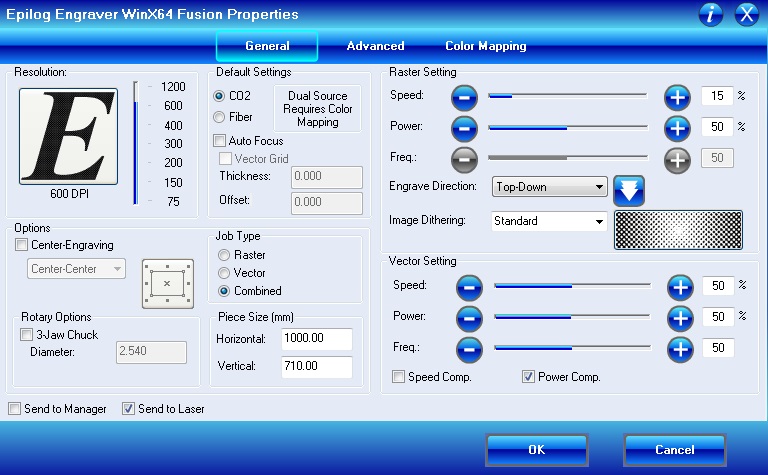Enable the 3-Jaw Chuck checkbox
Screen dimensions: 768x475
point(26,335)
